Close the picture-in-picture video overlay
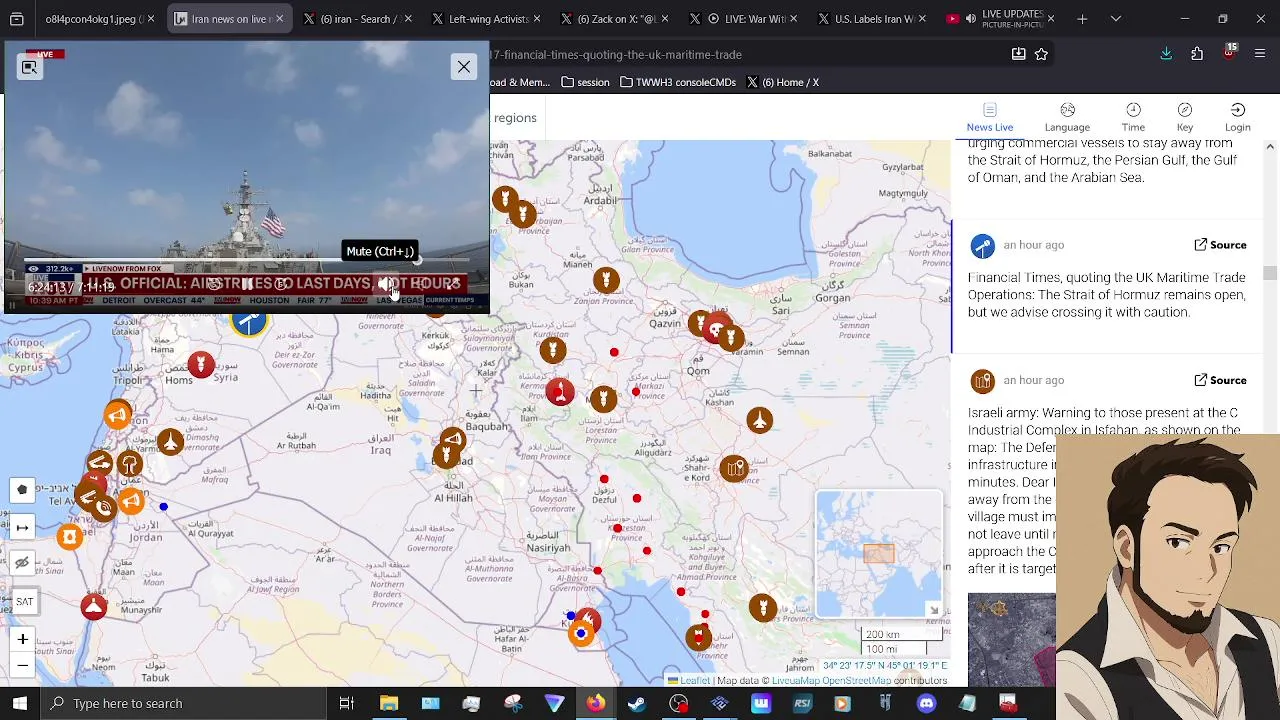 coord(464,67)
